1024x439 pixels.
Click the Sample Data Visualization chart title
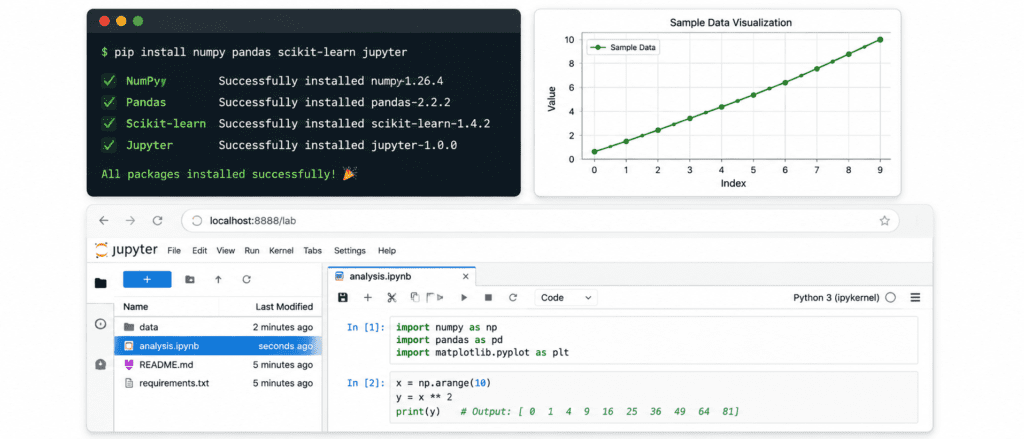click(731, 23)
